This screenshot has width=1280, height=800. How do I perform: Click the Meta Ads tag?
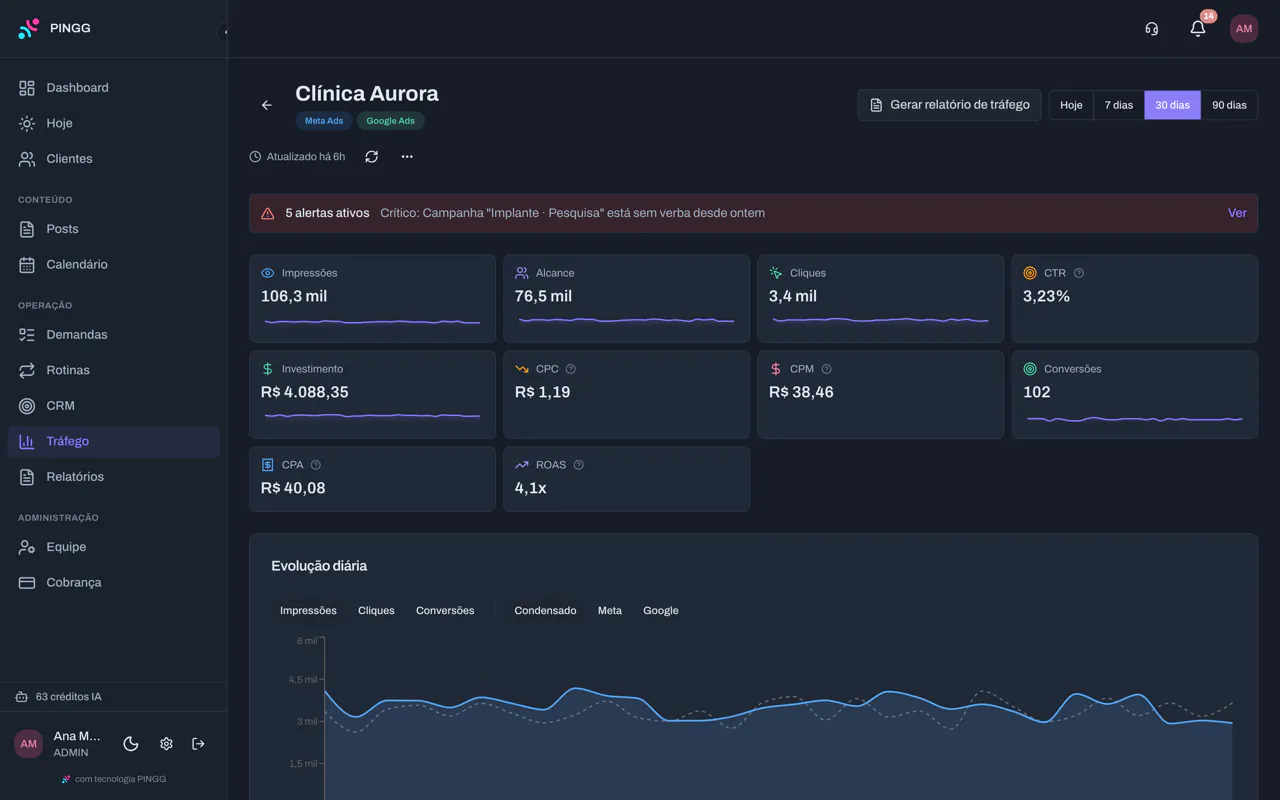(x=324, y=121)
